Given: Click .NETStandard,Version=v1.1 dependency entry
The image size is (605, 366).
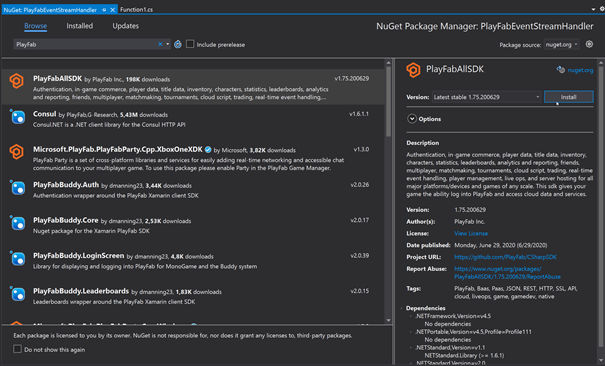Looking at the screenshot, I should [450, 347].
